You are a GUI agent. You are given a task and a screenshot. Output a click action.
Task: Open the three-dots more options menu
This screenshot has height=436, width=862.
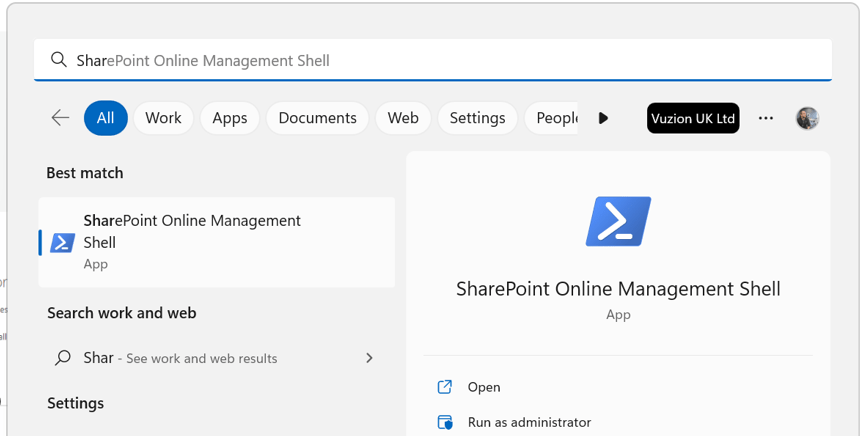pos(766,118)
